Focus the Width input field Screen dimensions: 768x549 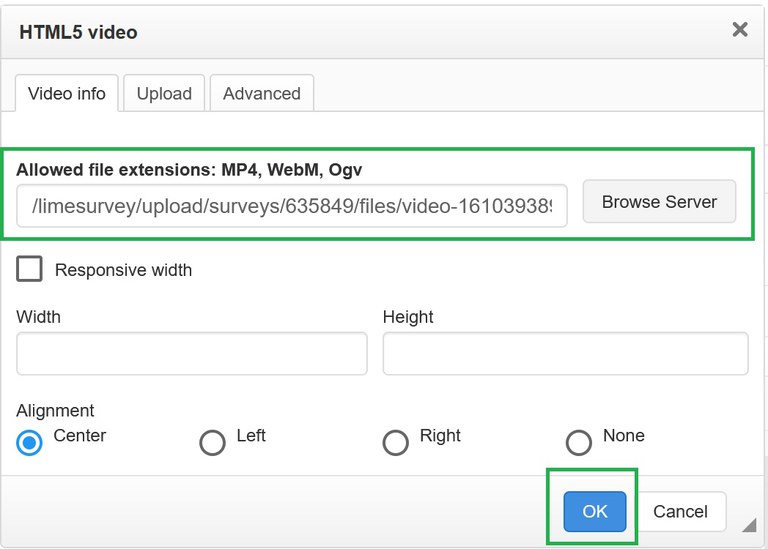(x=192, y=354)
